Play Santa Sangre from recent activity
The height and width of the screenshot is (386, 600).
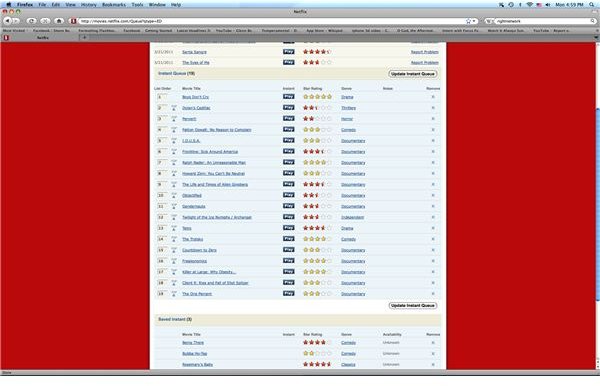tap(289, 52)
